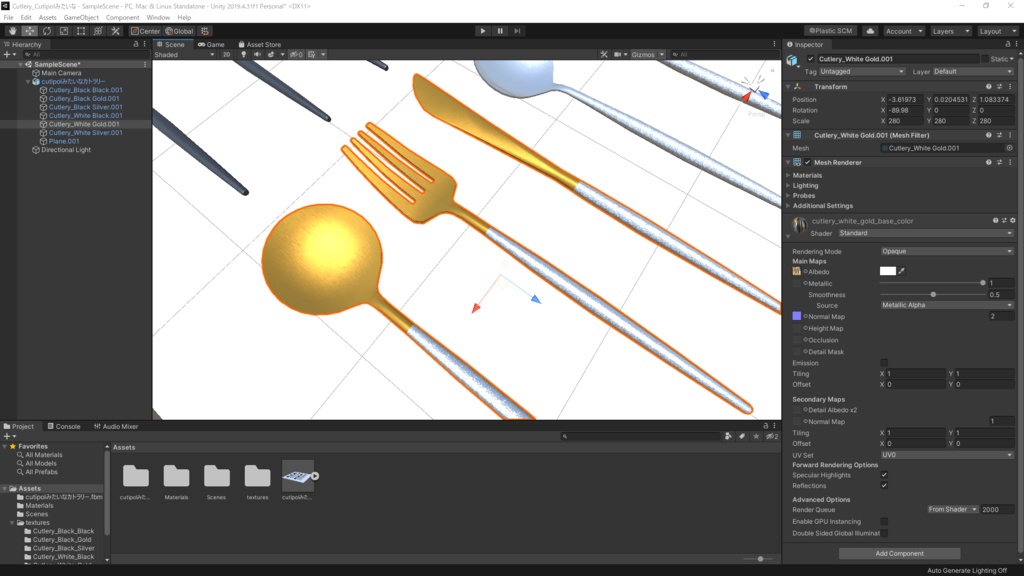
Task: Select the Scale tool in the toolbar
Action: pyautogui.click(x=63, y=31)
